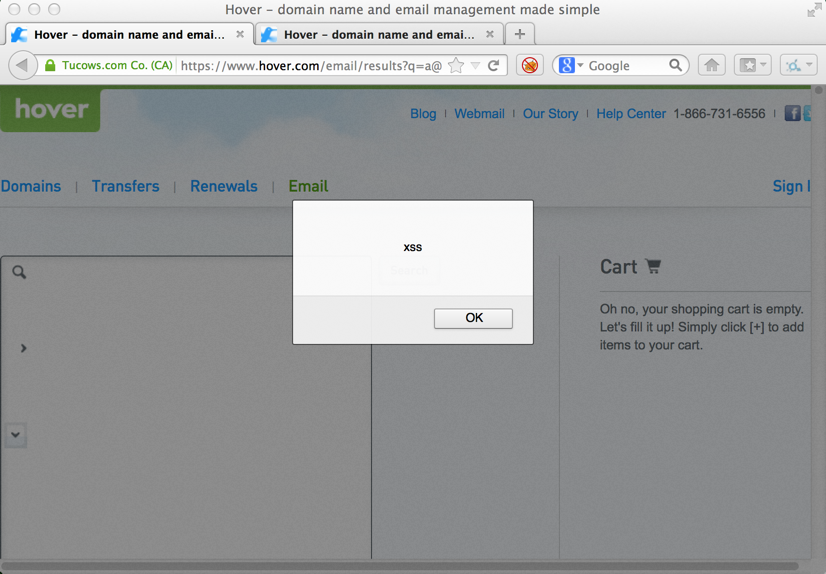Open a new tab with the plus button
Image resolution: width=826 pixels, height=574 pixels.
pos(519,34)
